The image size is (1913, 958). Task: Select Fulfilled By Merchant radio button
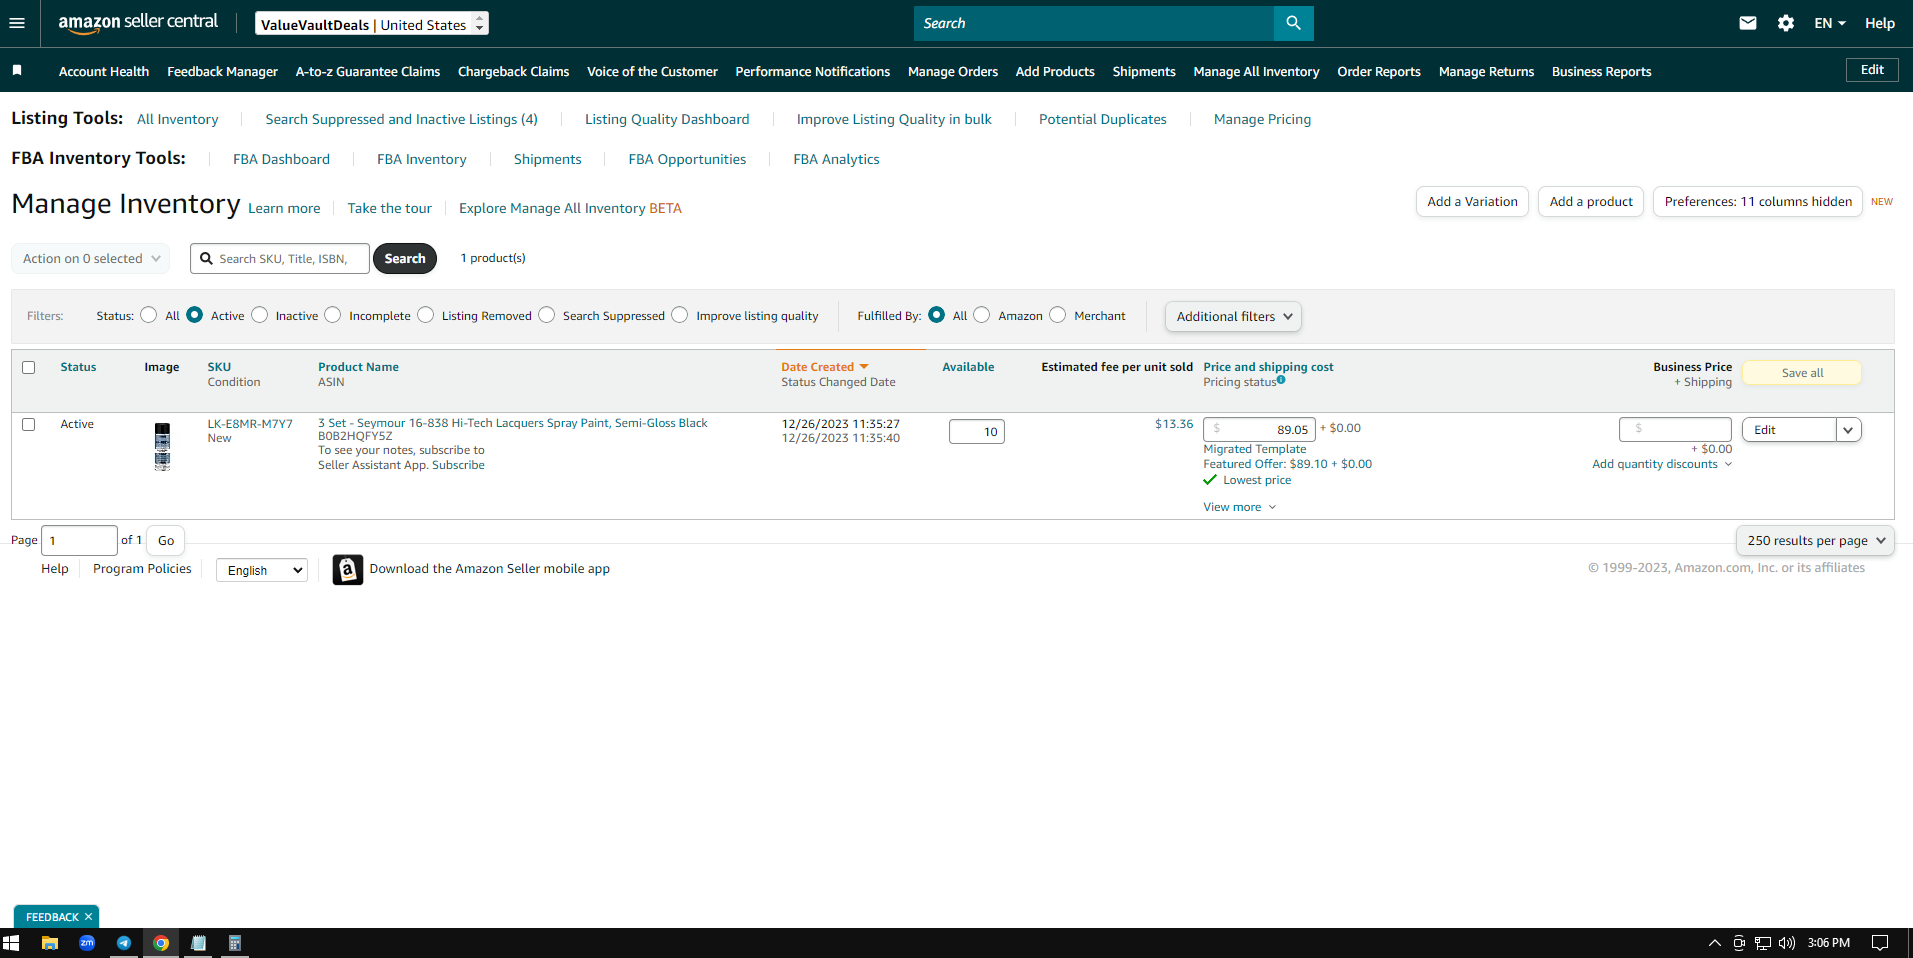click(x=1058, y=315)
